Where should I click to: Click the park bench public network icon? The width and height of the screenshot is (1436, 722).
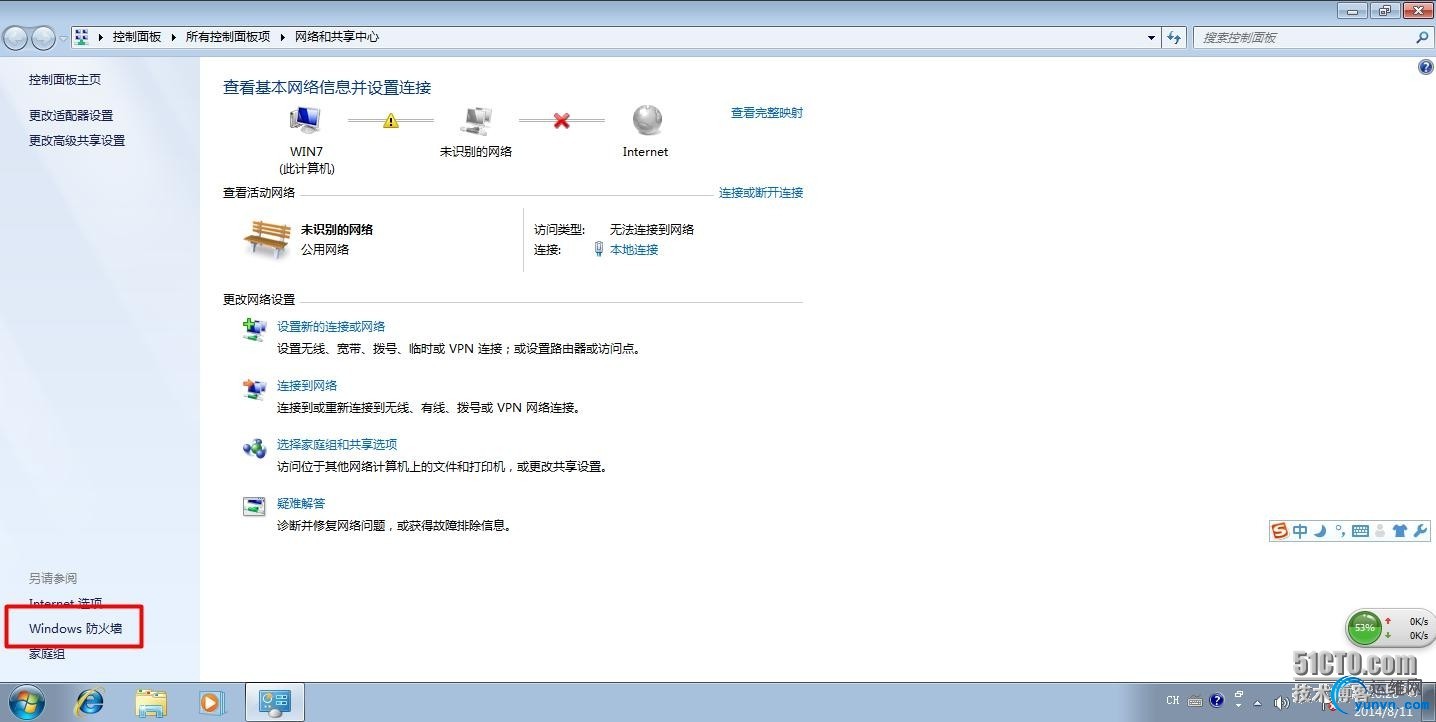click(267, 240)
